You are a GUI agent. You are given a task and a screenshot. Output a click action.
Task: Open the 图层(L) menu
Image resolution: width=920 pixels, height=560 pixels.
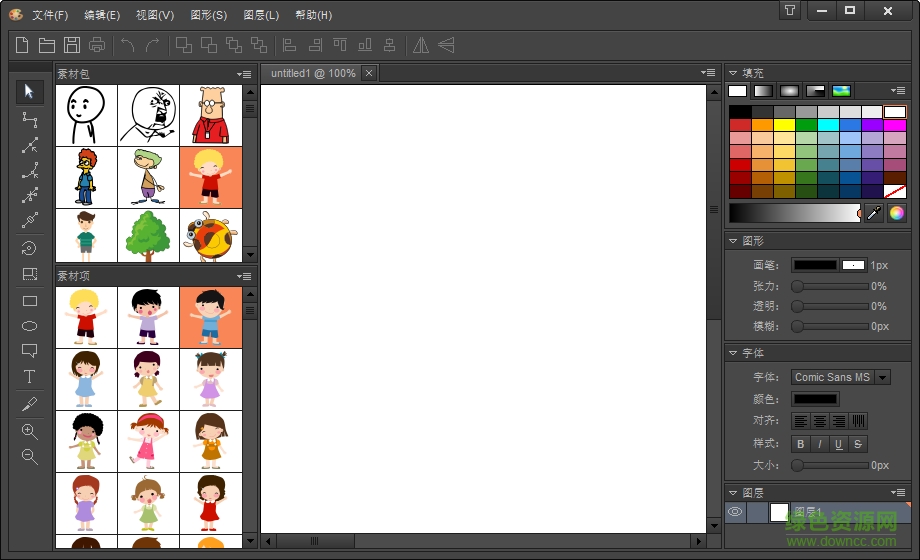[261, 15]
